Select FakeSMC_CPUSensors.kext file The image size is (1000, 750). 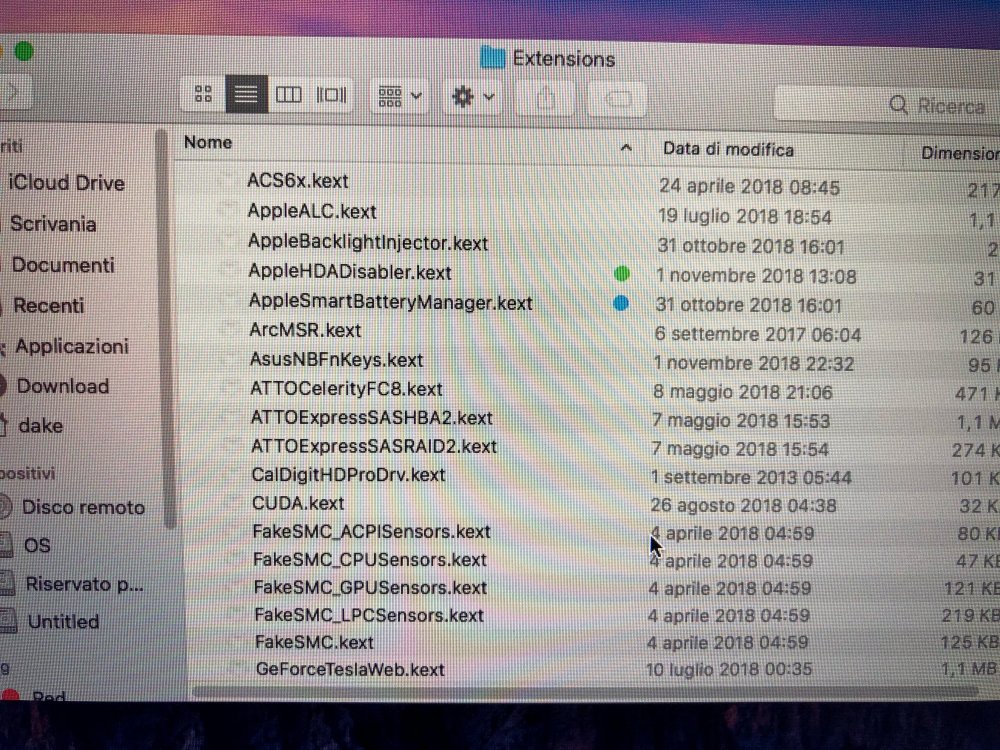point(369,559)
